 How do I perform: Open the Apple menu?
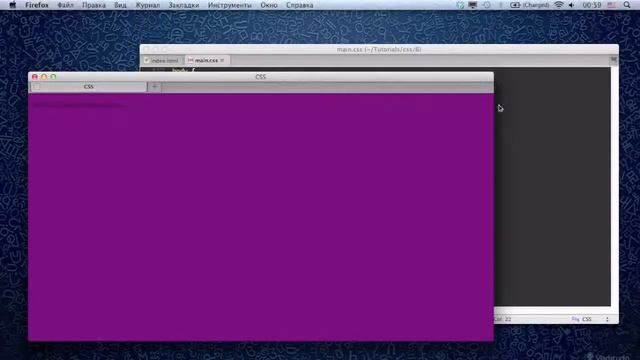click(x=12, y=5)
